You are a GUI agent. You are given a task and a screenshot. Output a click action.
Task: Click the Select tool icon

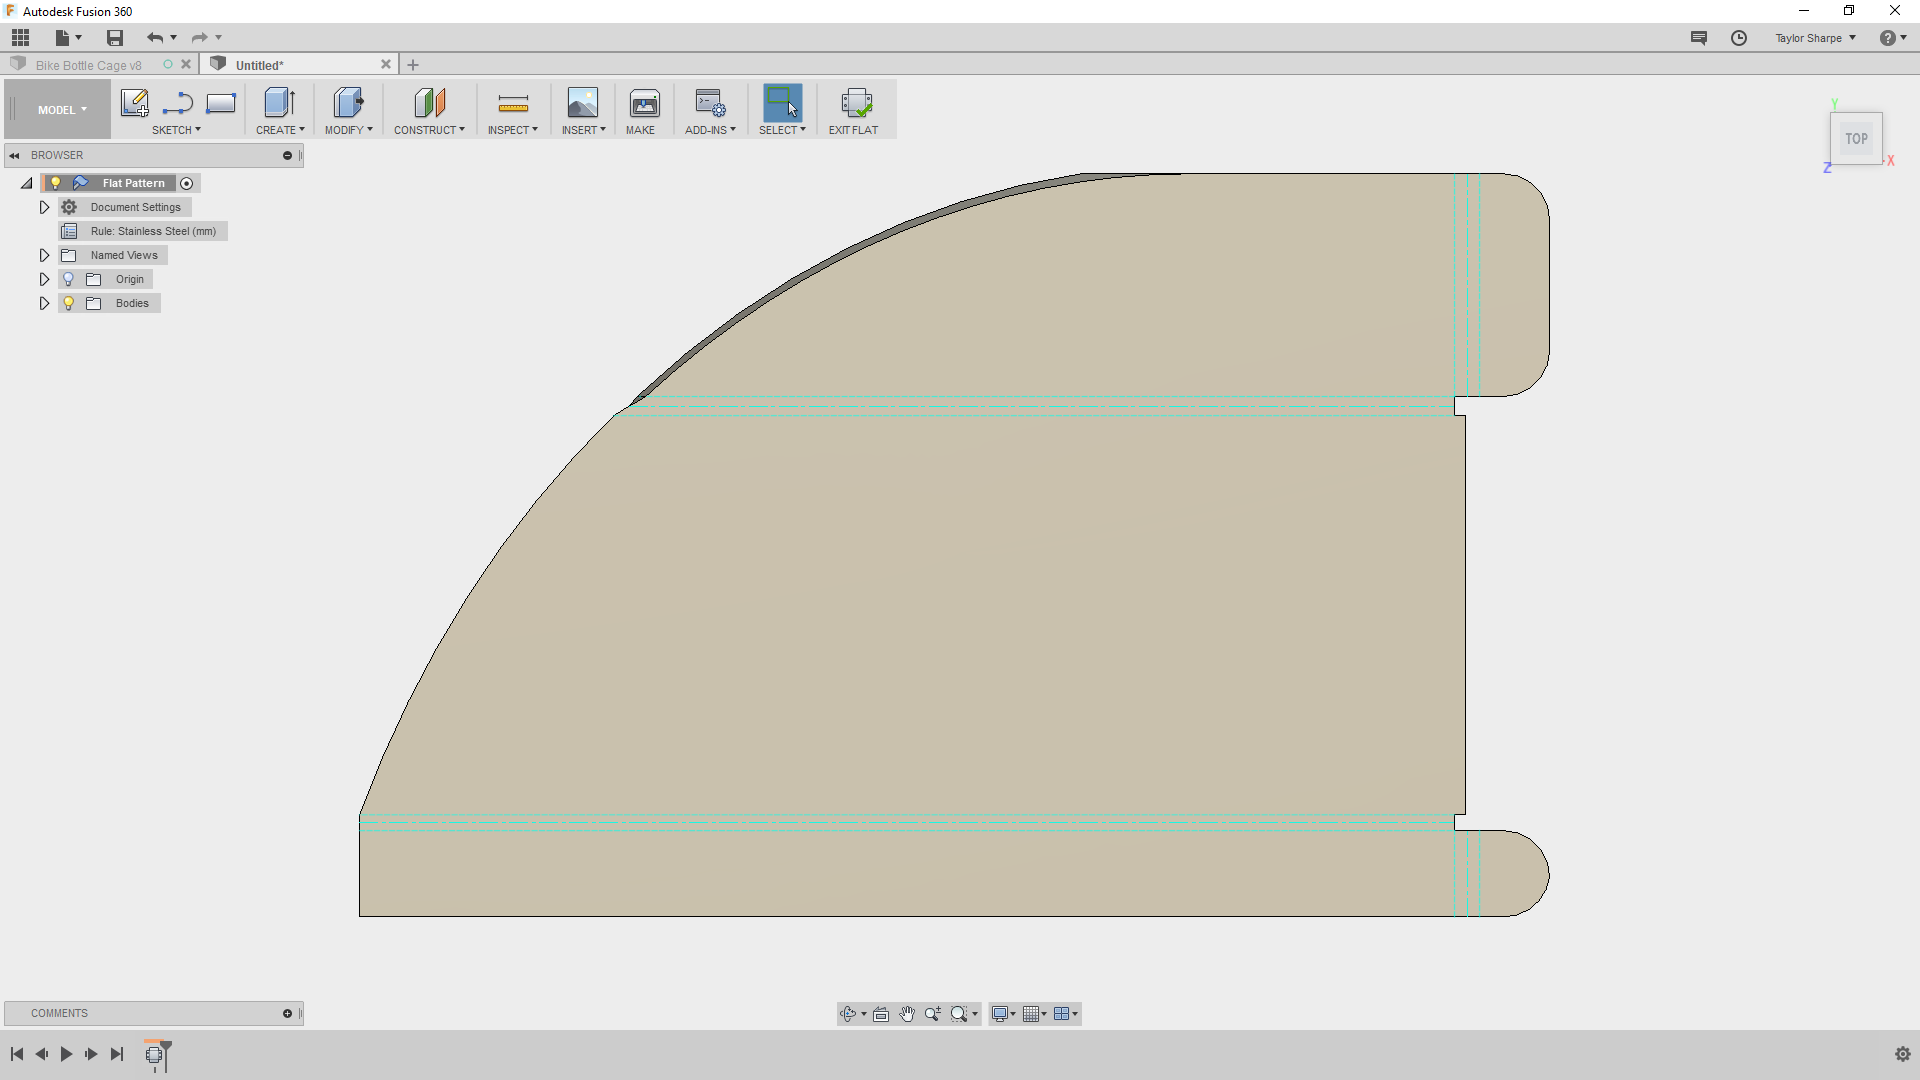point(782,103)
